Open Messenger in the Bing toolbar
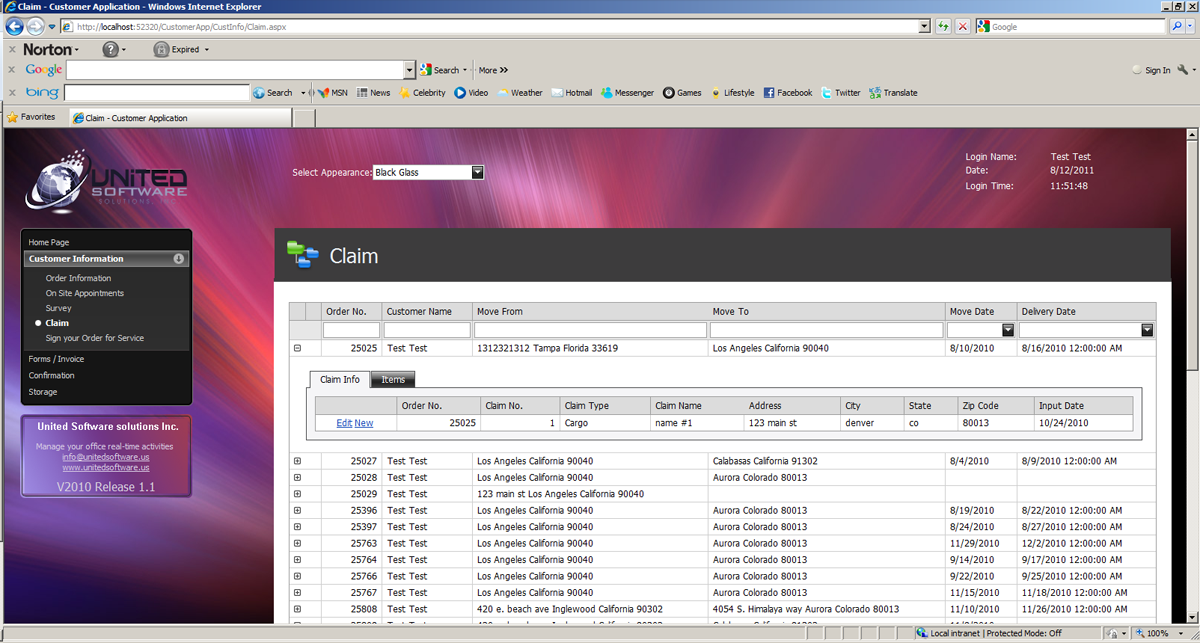 (627, 93)
